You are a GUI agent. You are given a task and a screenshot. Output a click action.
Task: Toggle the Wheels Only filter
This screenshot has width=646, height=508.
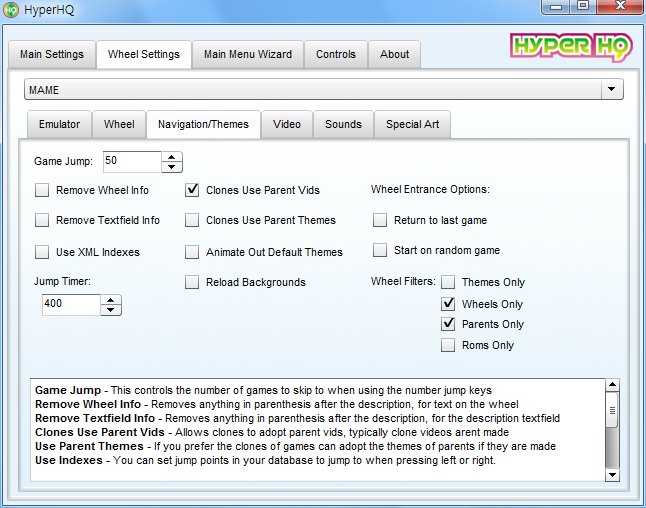(x=449, y=304)
